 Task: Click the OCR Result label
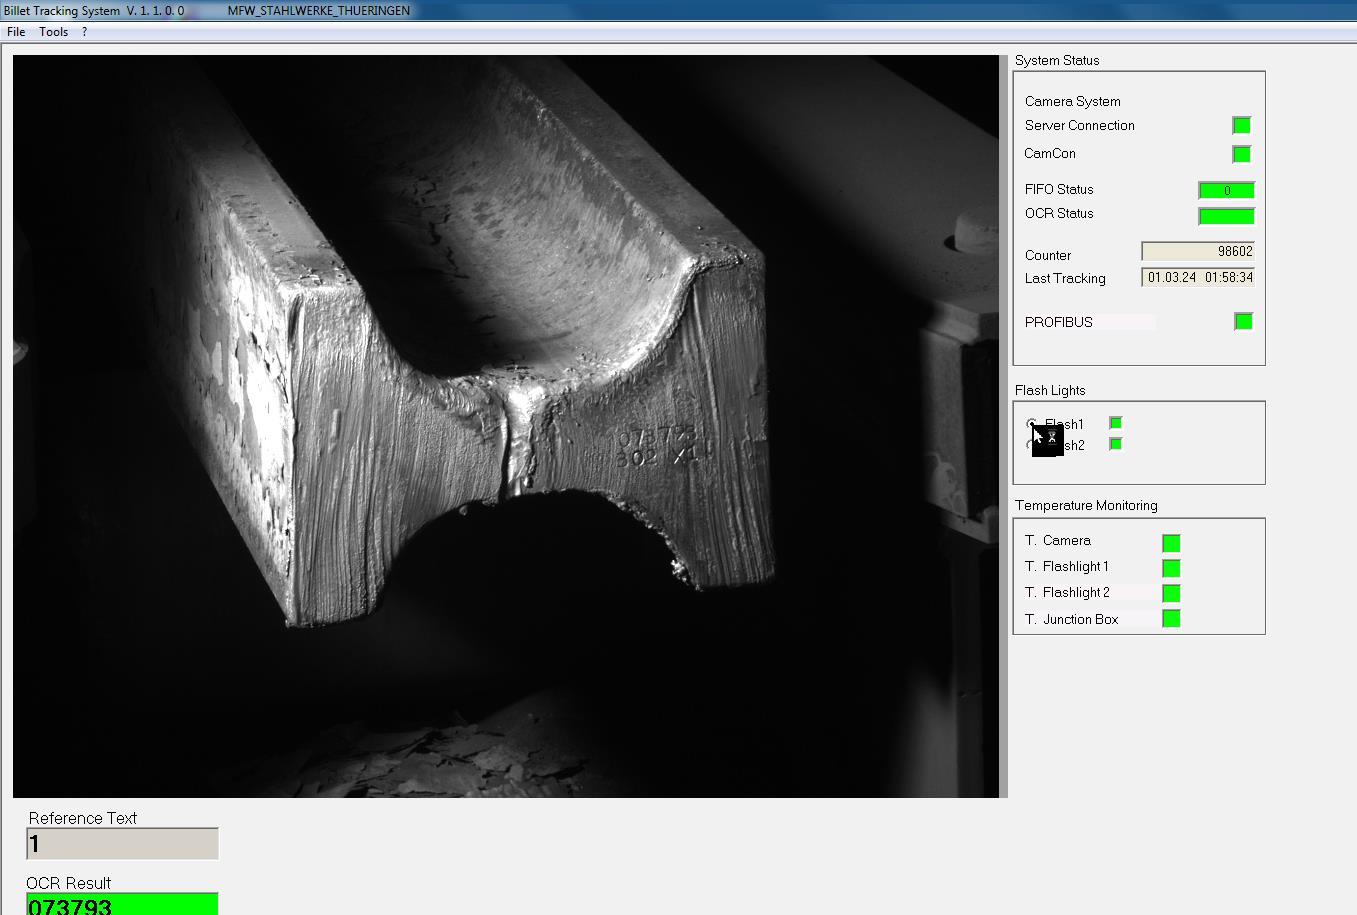point(69,883)
